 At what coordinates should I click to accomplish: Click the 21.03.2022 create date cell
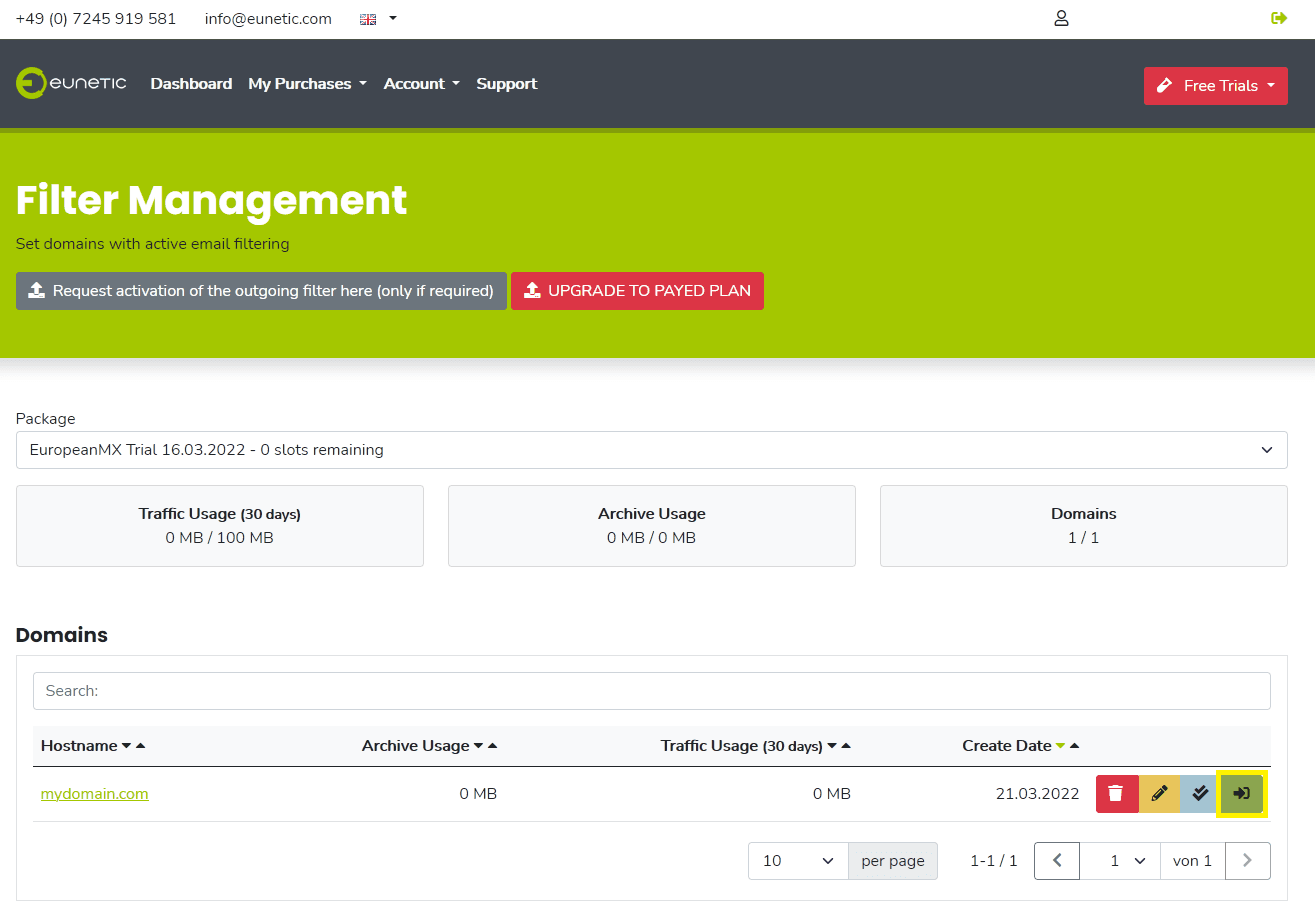pyautogui.click(x=1037, y=794)
